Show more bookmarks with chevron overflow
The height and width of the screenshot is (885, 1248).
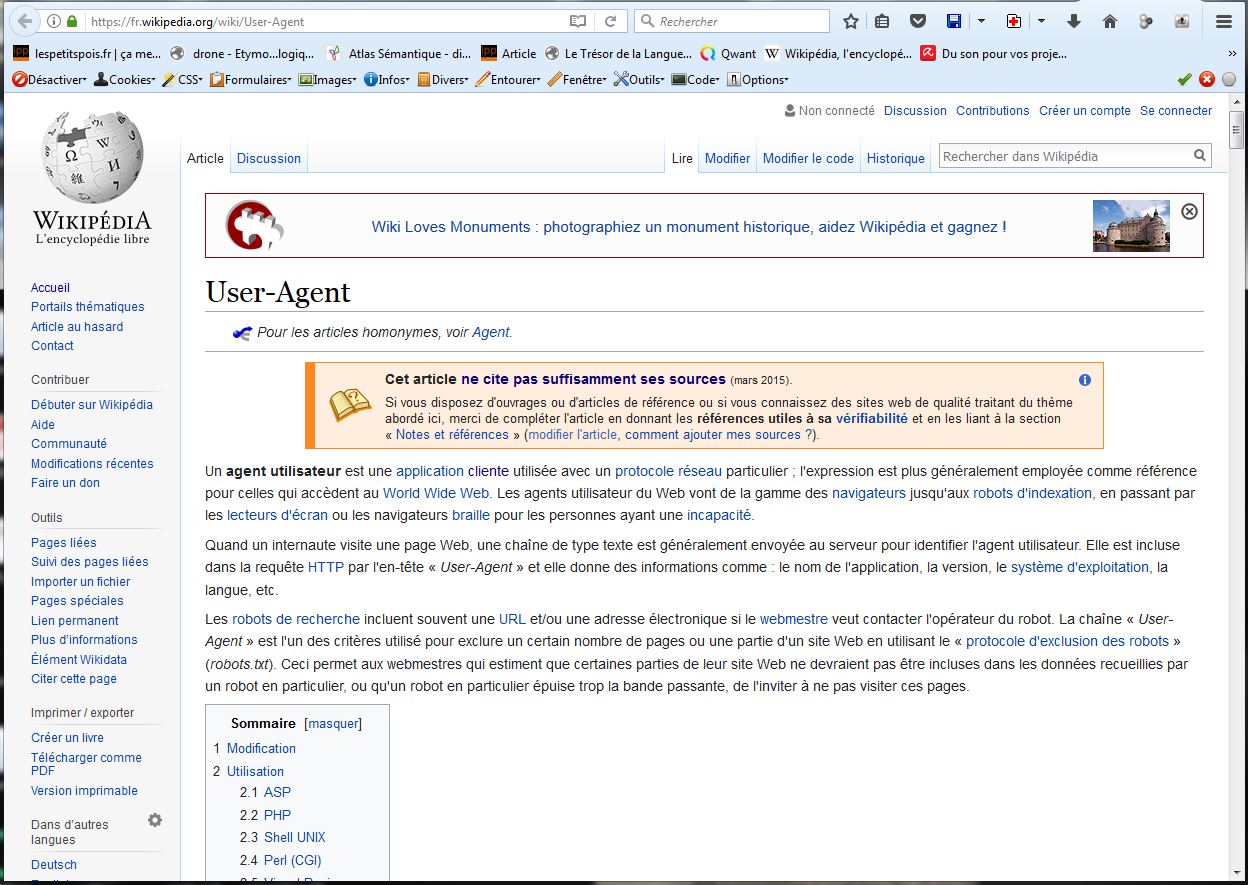click(x=1232, y=54)
